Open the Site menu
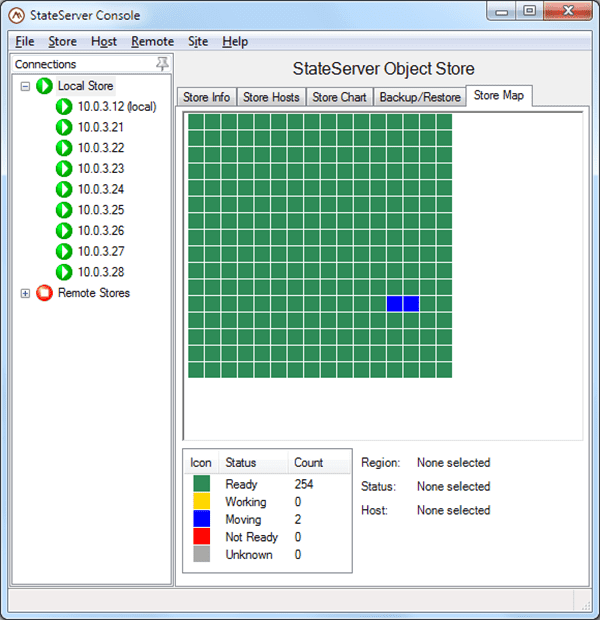The height and width of the screenshot is (620, 600). 198,41
